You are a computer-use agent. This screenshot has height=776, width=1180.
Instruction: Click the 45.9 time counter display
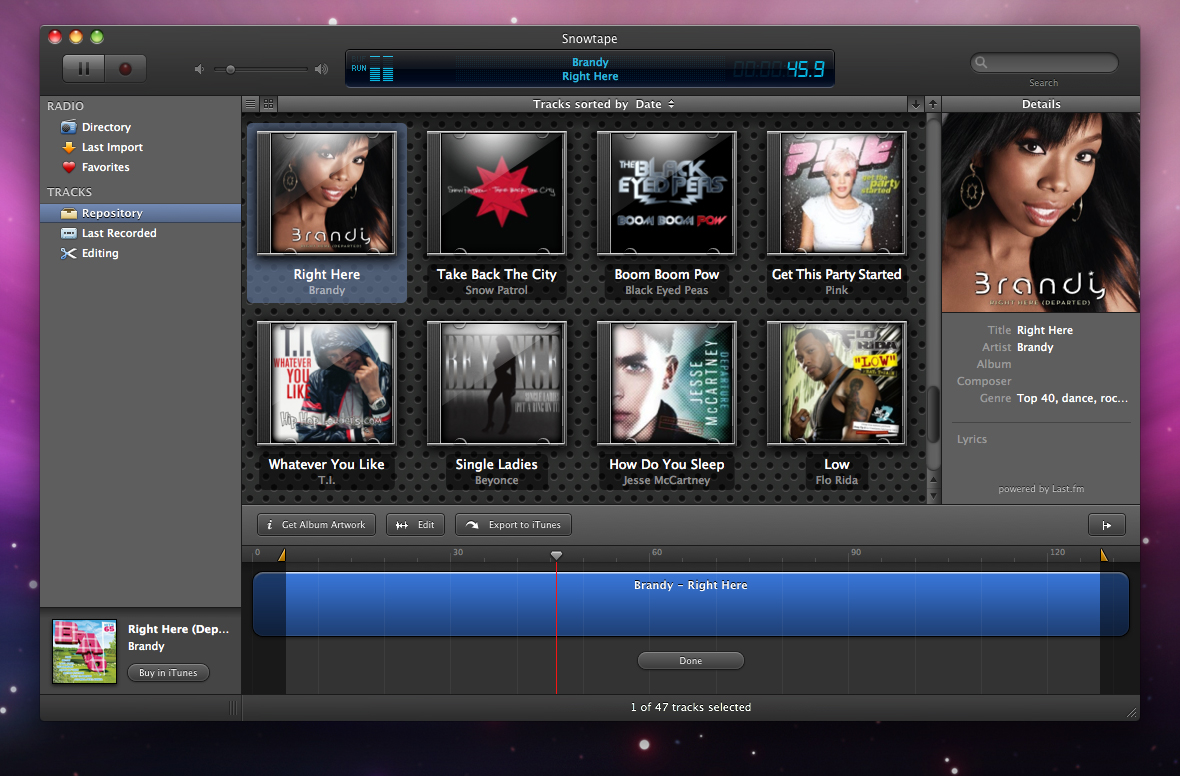click(805, 69)
